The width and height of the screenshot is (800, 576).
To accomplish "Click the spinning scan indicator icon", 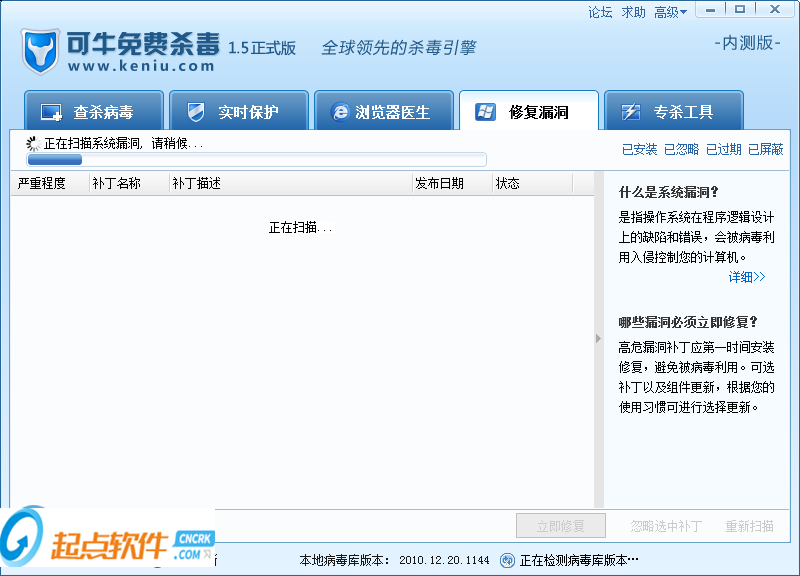I will click(x=34, y=144).
